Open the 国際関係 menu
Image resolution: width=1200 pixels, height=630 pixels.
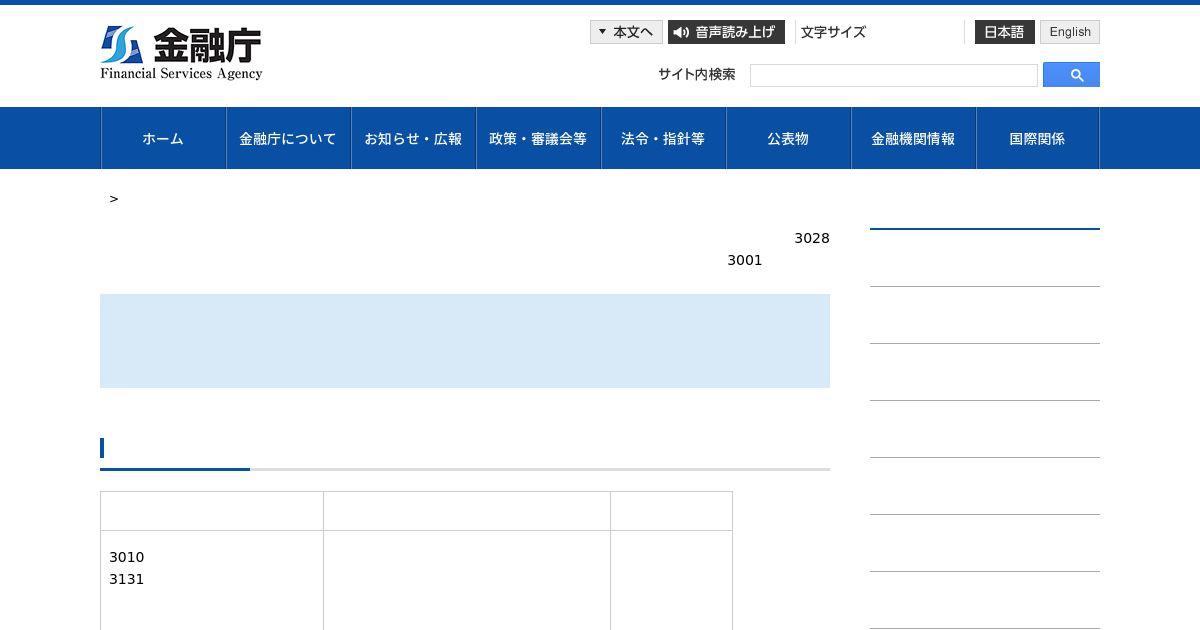point(1037,138)
